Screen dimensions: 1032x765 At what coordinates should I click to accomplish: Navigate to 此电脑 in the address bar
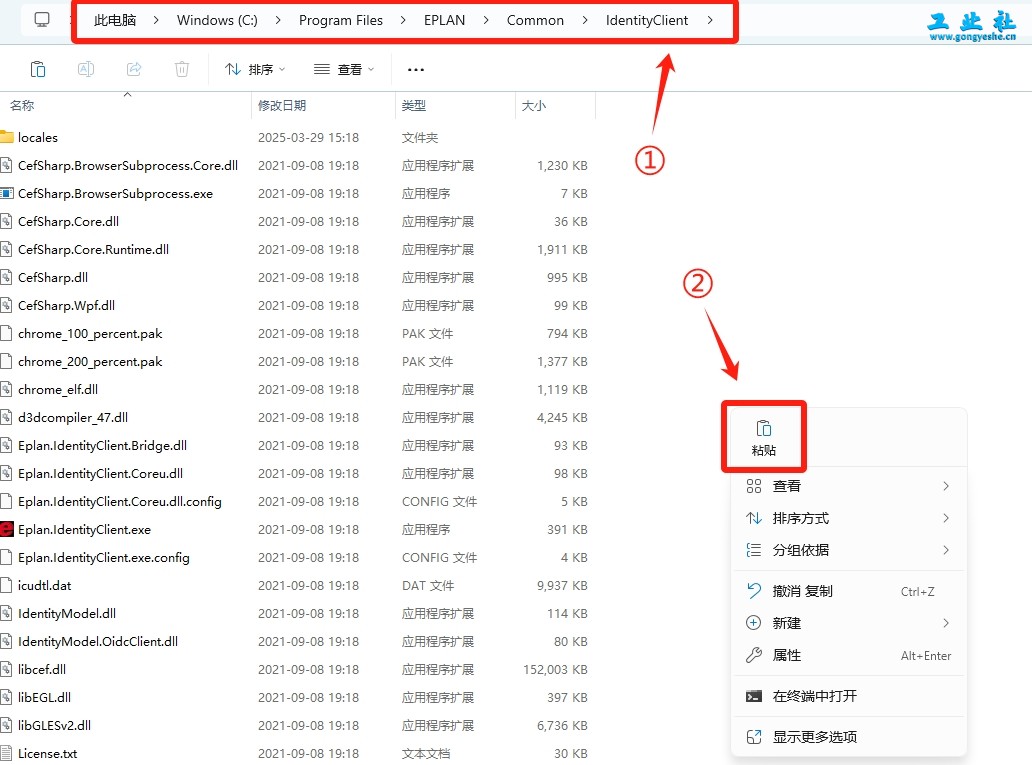[115, 20]
